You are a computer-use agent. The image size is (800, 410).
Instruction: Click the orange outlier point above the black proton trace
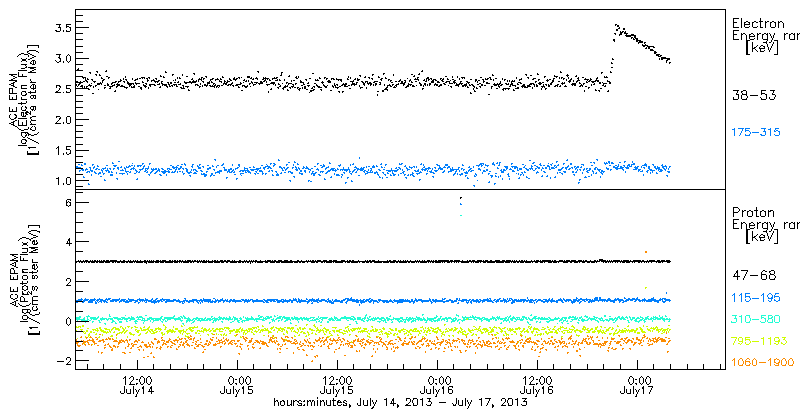[646, 252]
